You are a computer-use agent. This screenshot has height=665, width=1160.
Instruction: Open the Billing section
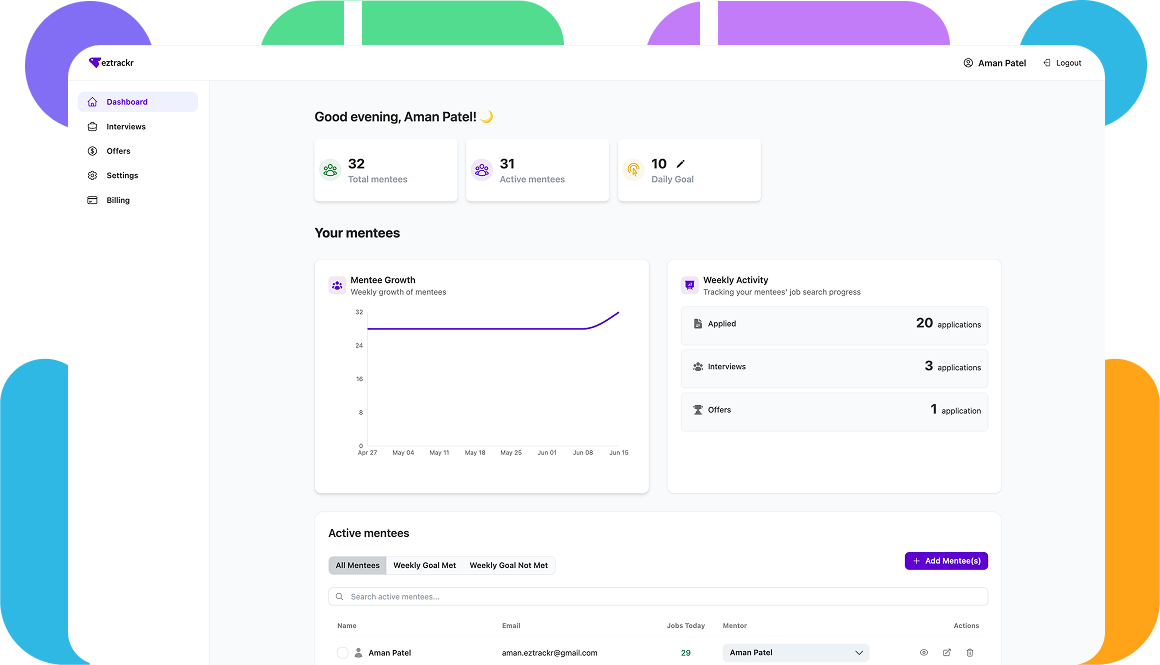138,200
